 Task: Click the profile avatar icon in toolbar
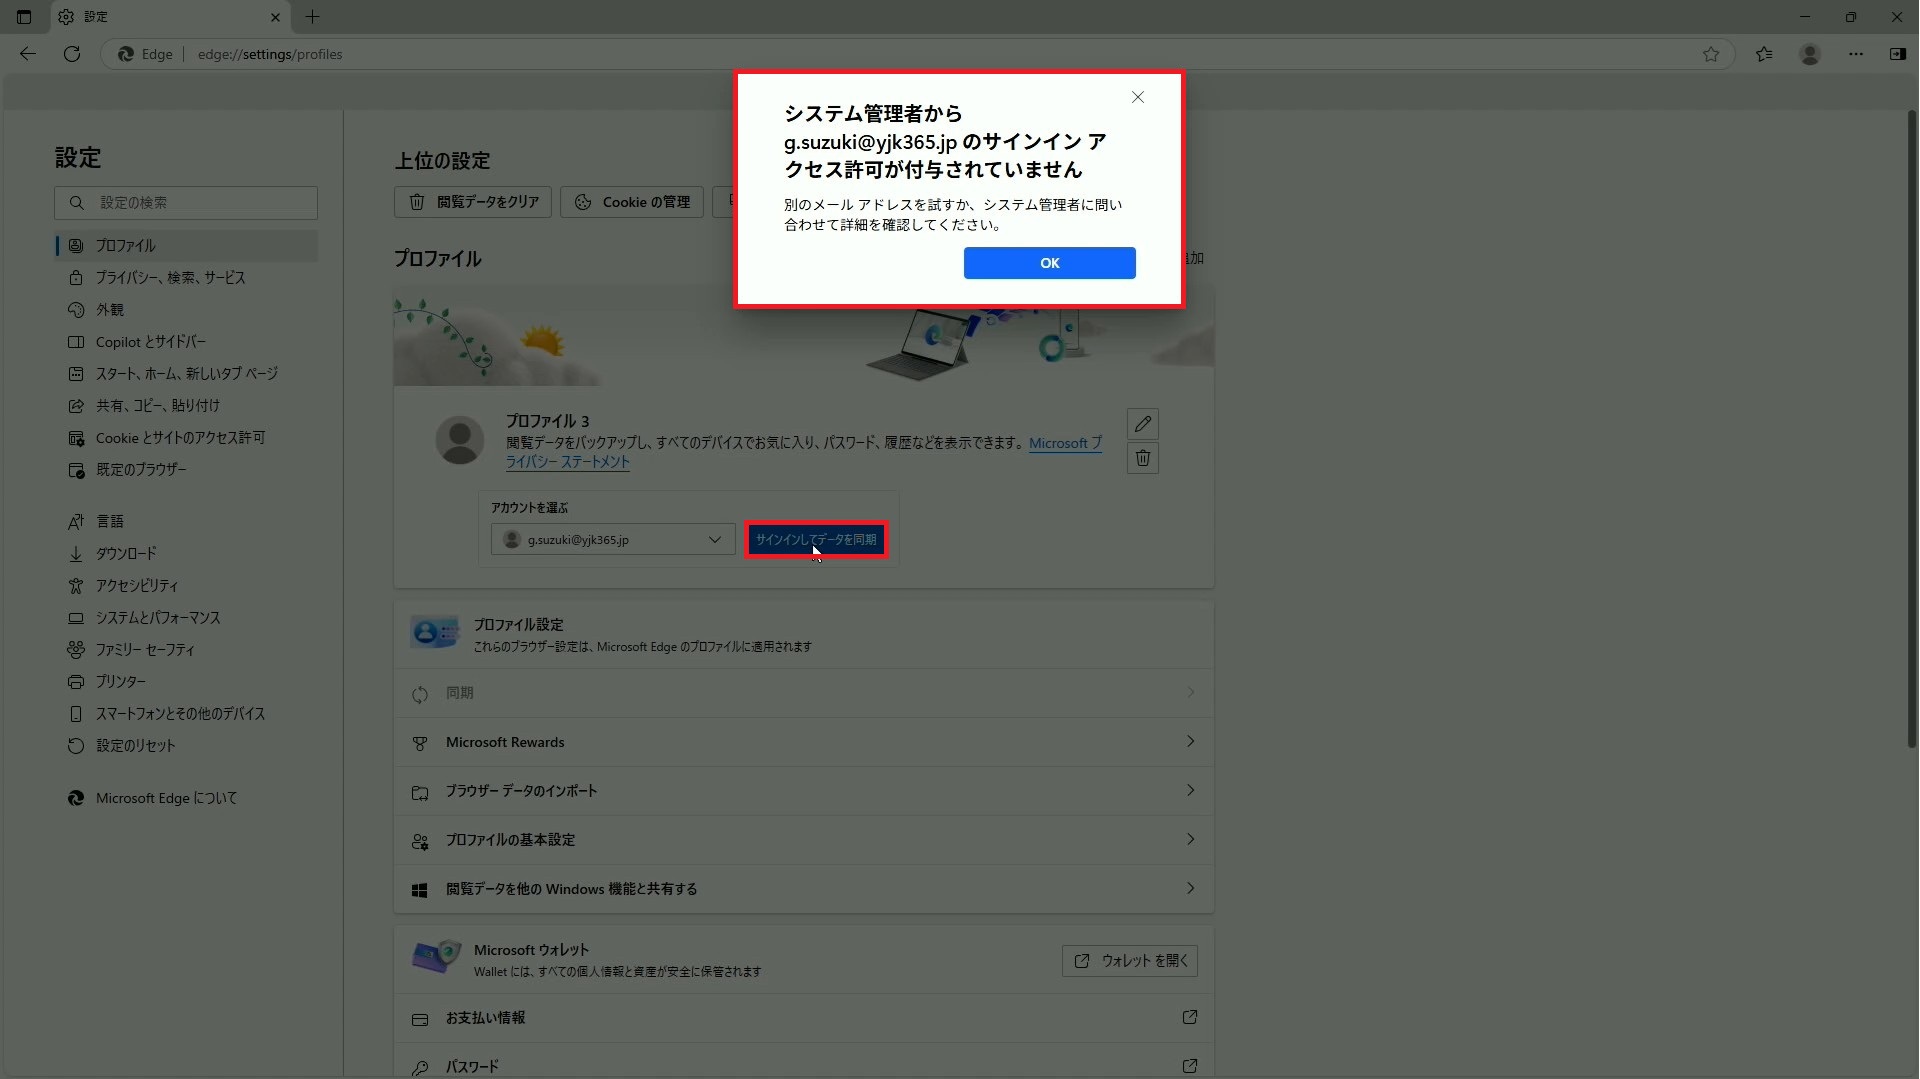(x=1809, y=54)
